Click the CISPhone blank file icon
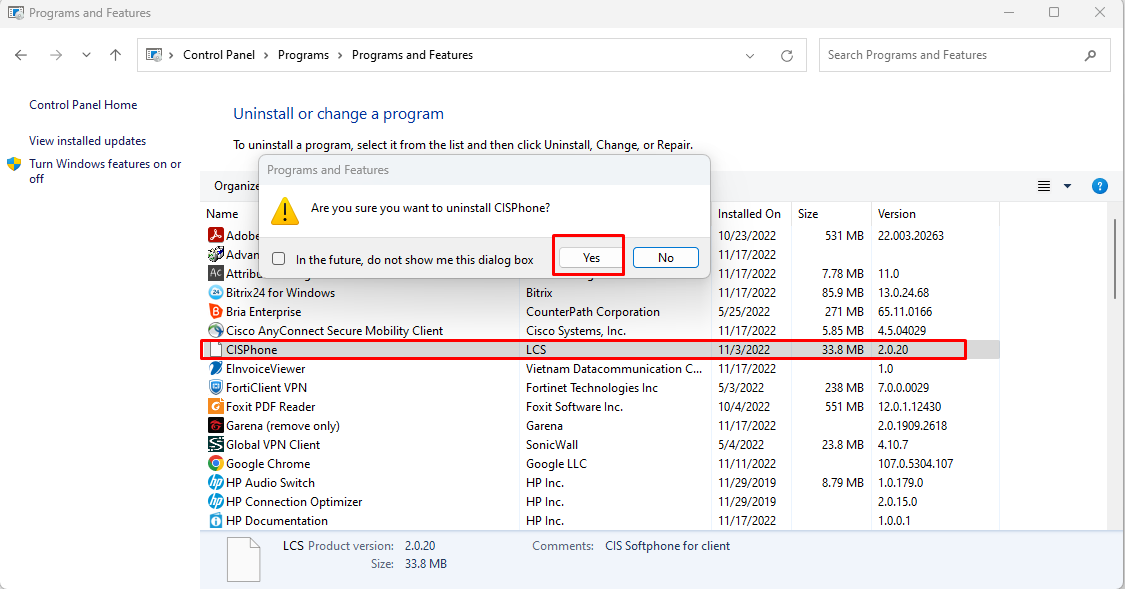 (x=215, y=349)
